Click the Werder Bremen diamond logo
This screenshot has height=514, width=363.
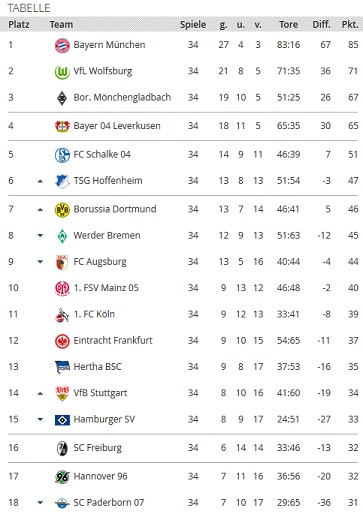click(62, 236)
